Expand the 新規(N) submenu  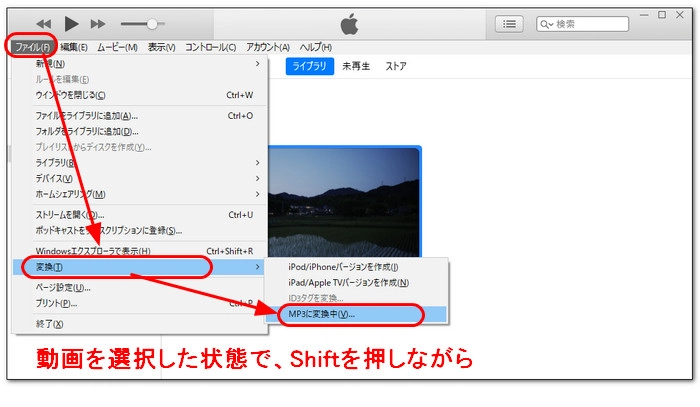(x=141, y=64)
